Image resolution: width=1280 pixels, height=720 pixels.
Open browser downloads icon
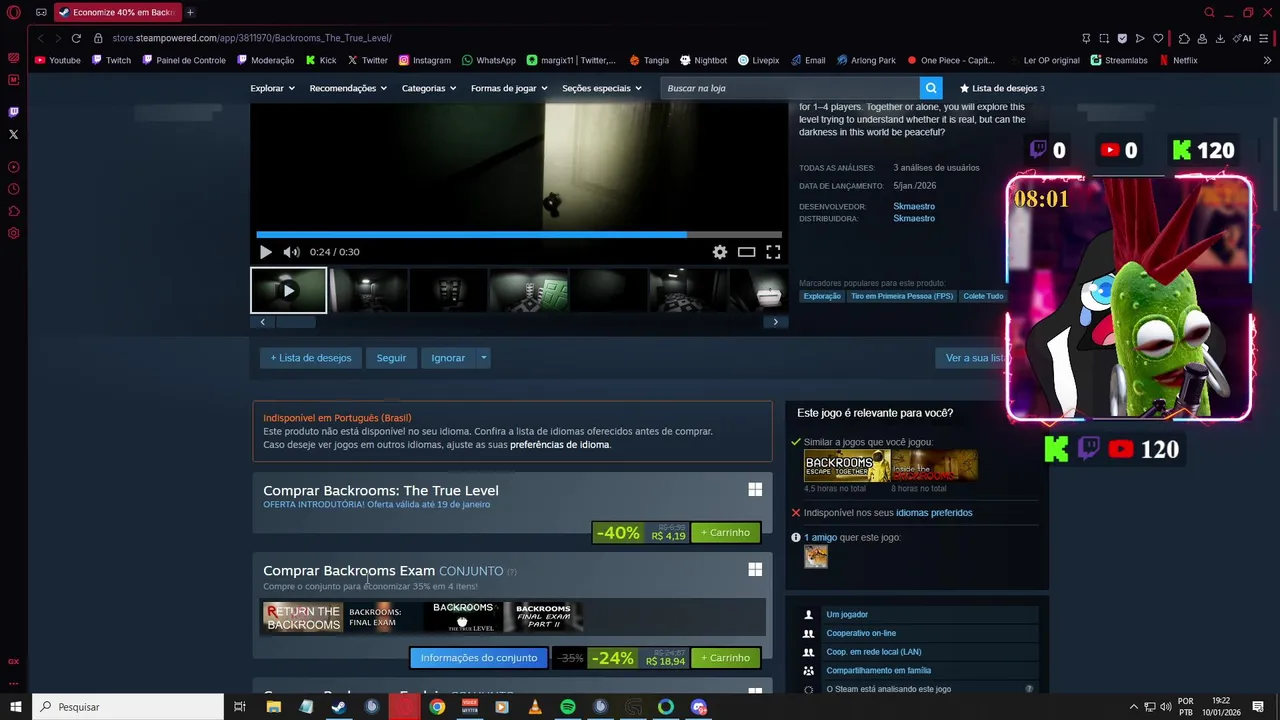tap(1221, 38)
